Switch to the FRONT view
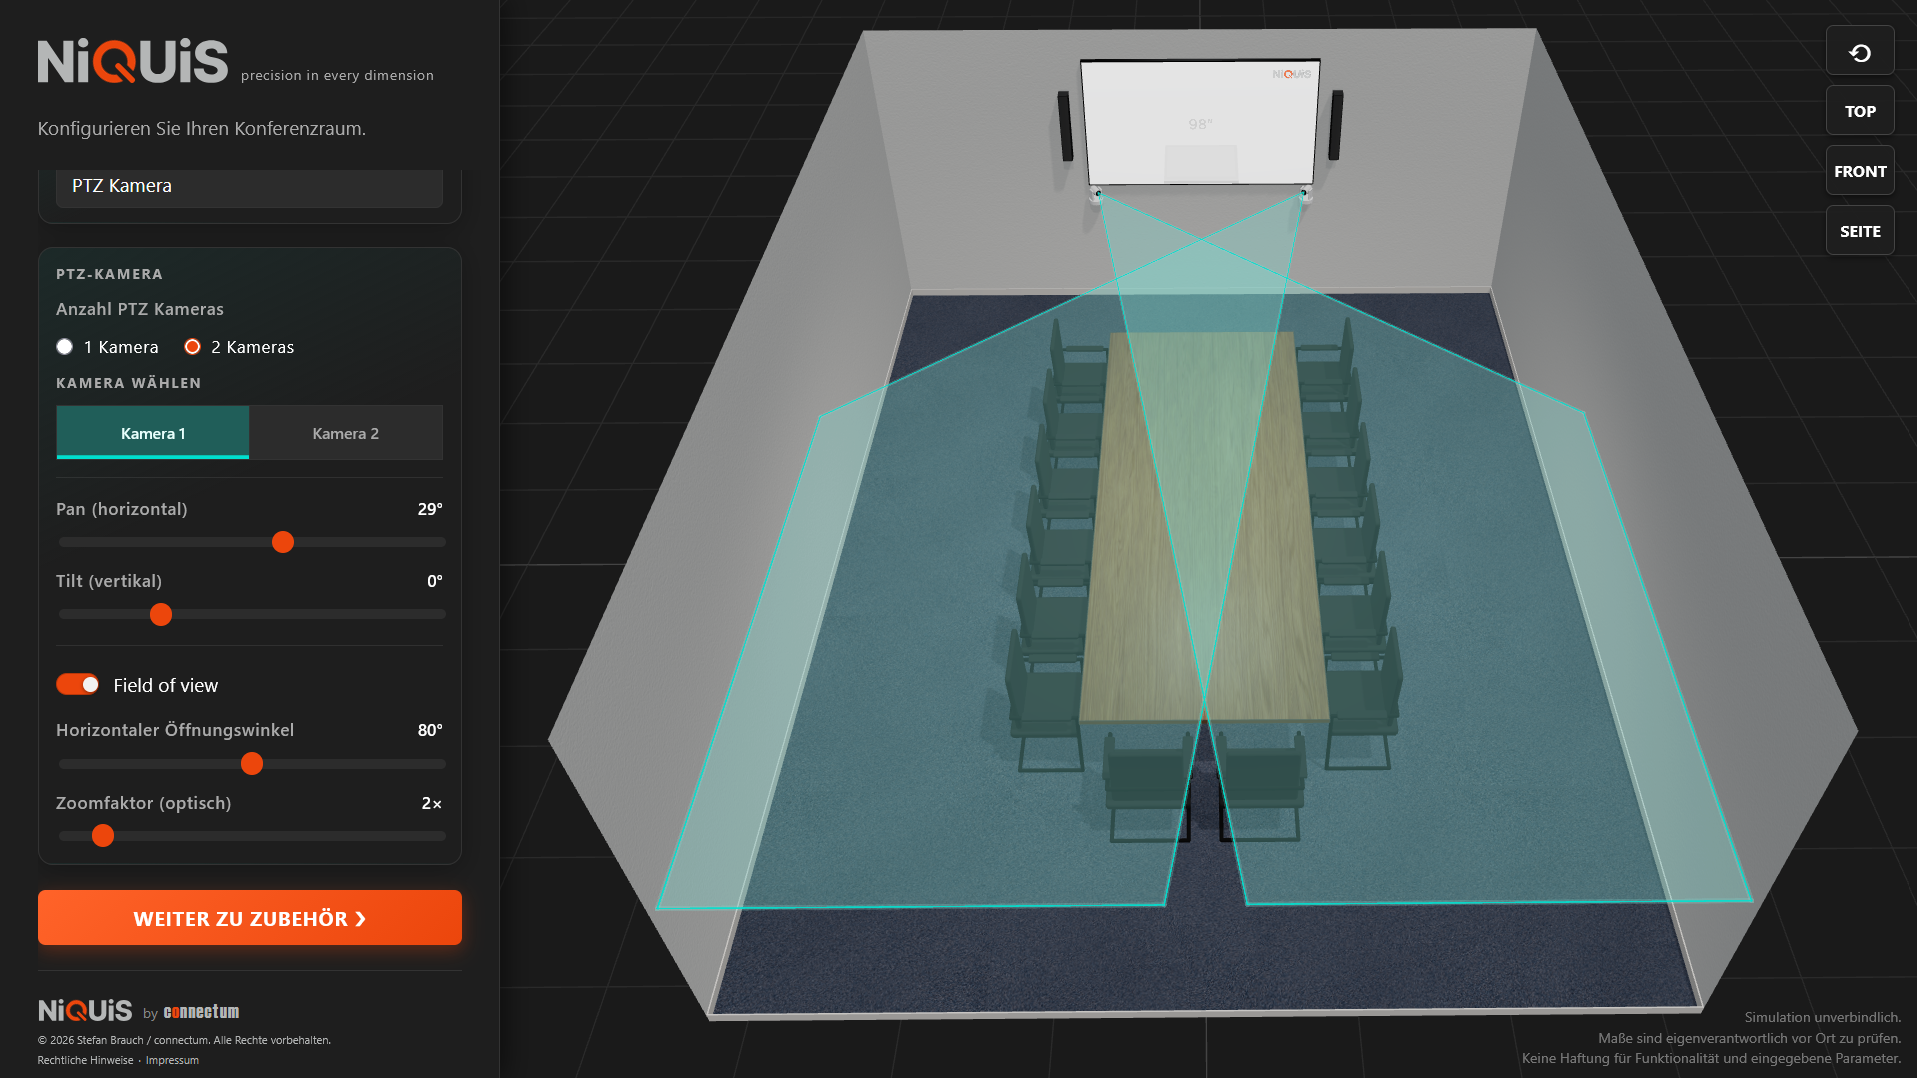Viewport: 1917px width, 1078px height. click(x=1860, y=171)
